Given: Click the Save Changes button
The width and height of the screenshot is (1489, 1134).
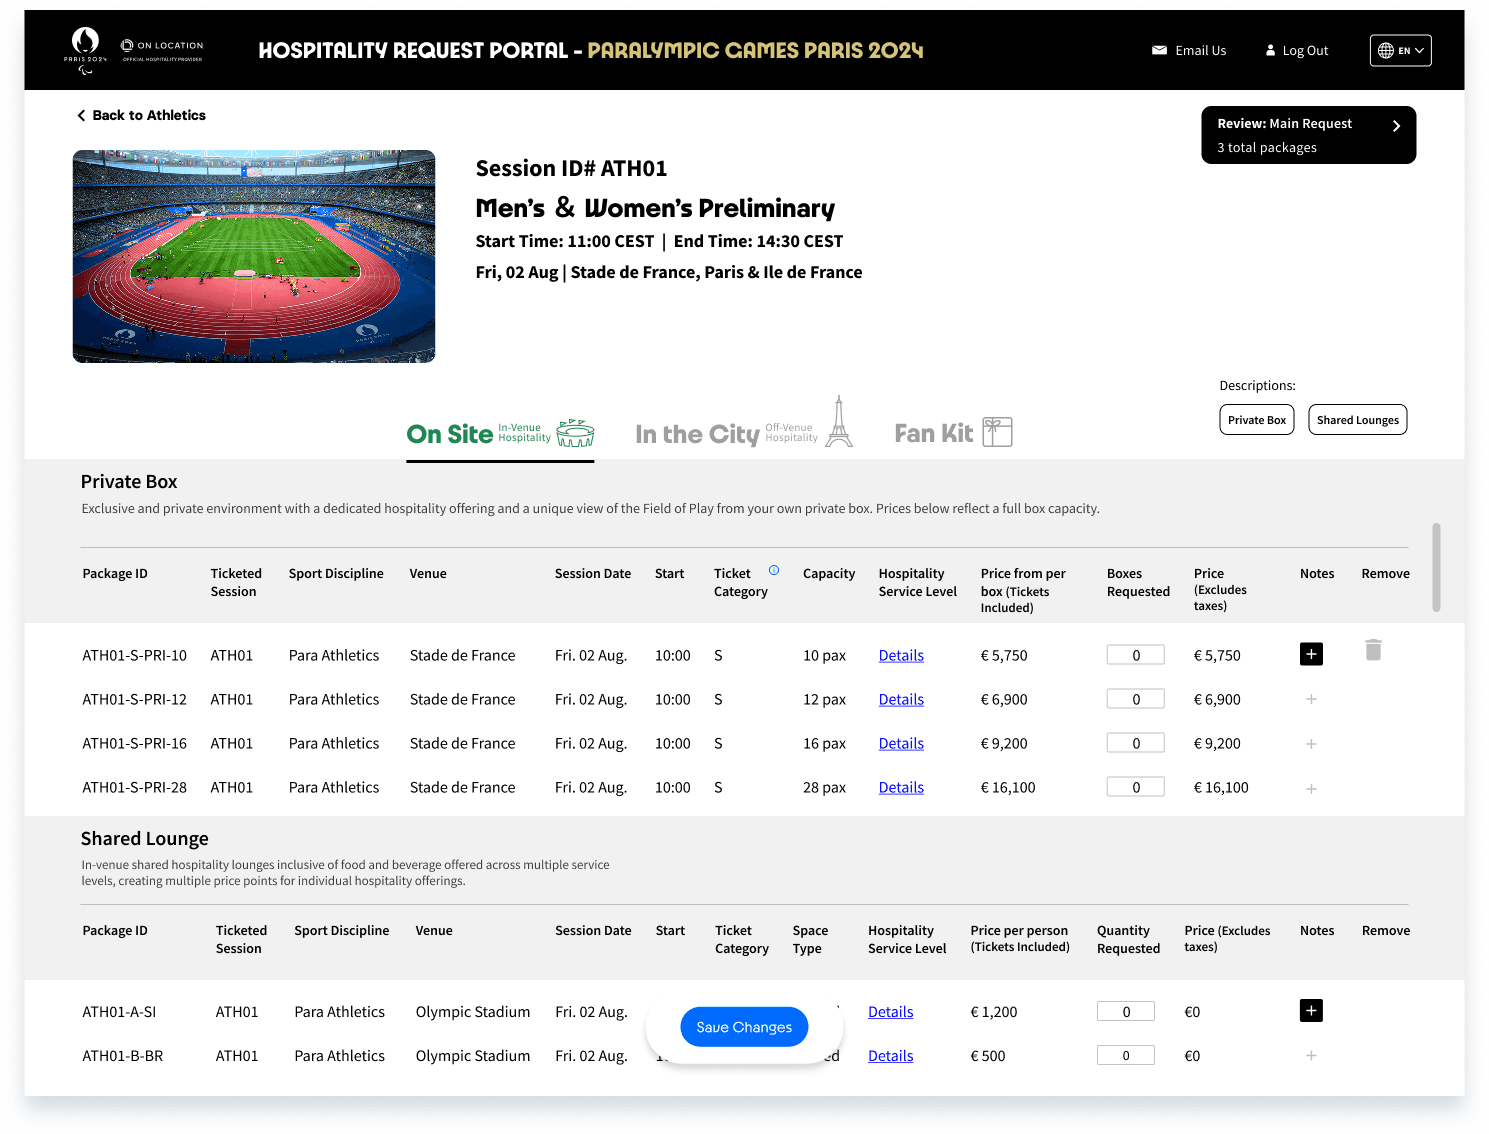Looking at the screenshot, I should coord(744,1027).
